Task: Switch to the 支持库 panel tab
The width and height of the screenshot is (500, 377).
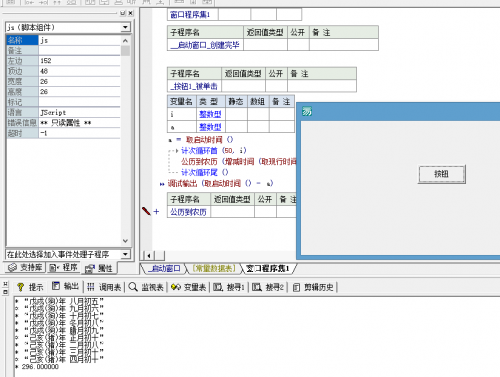Action: (25, 267)
